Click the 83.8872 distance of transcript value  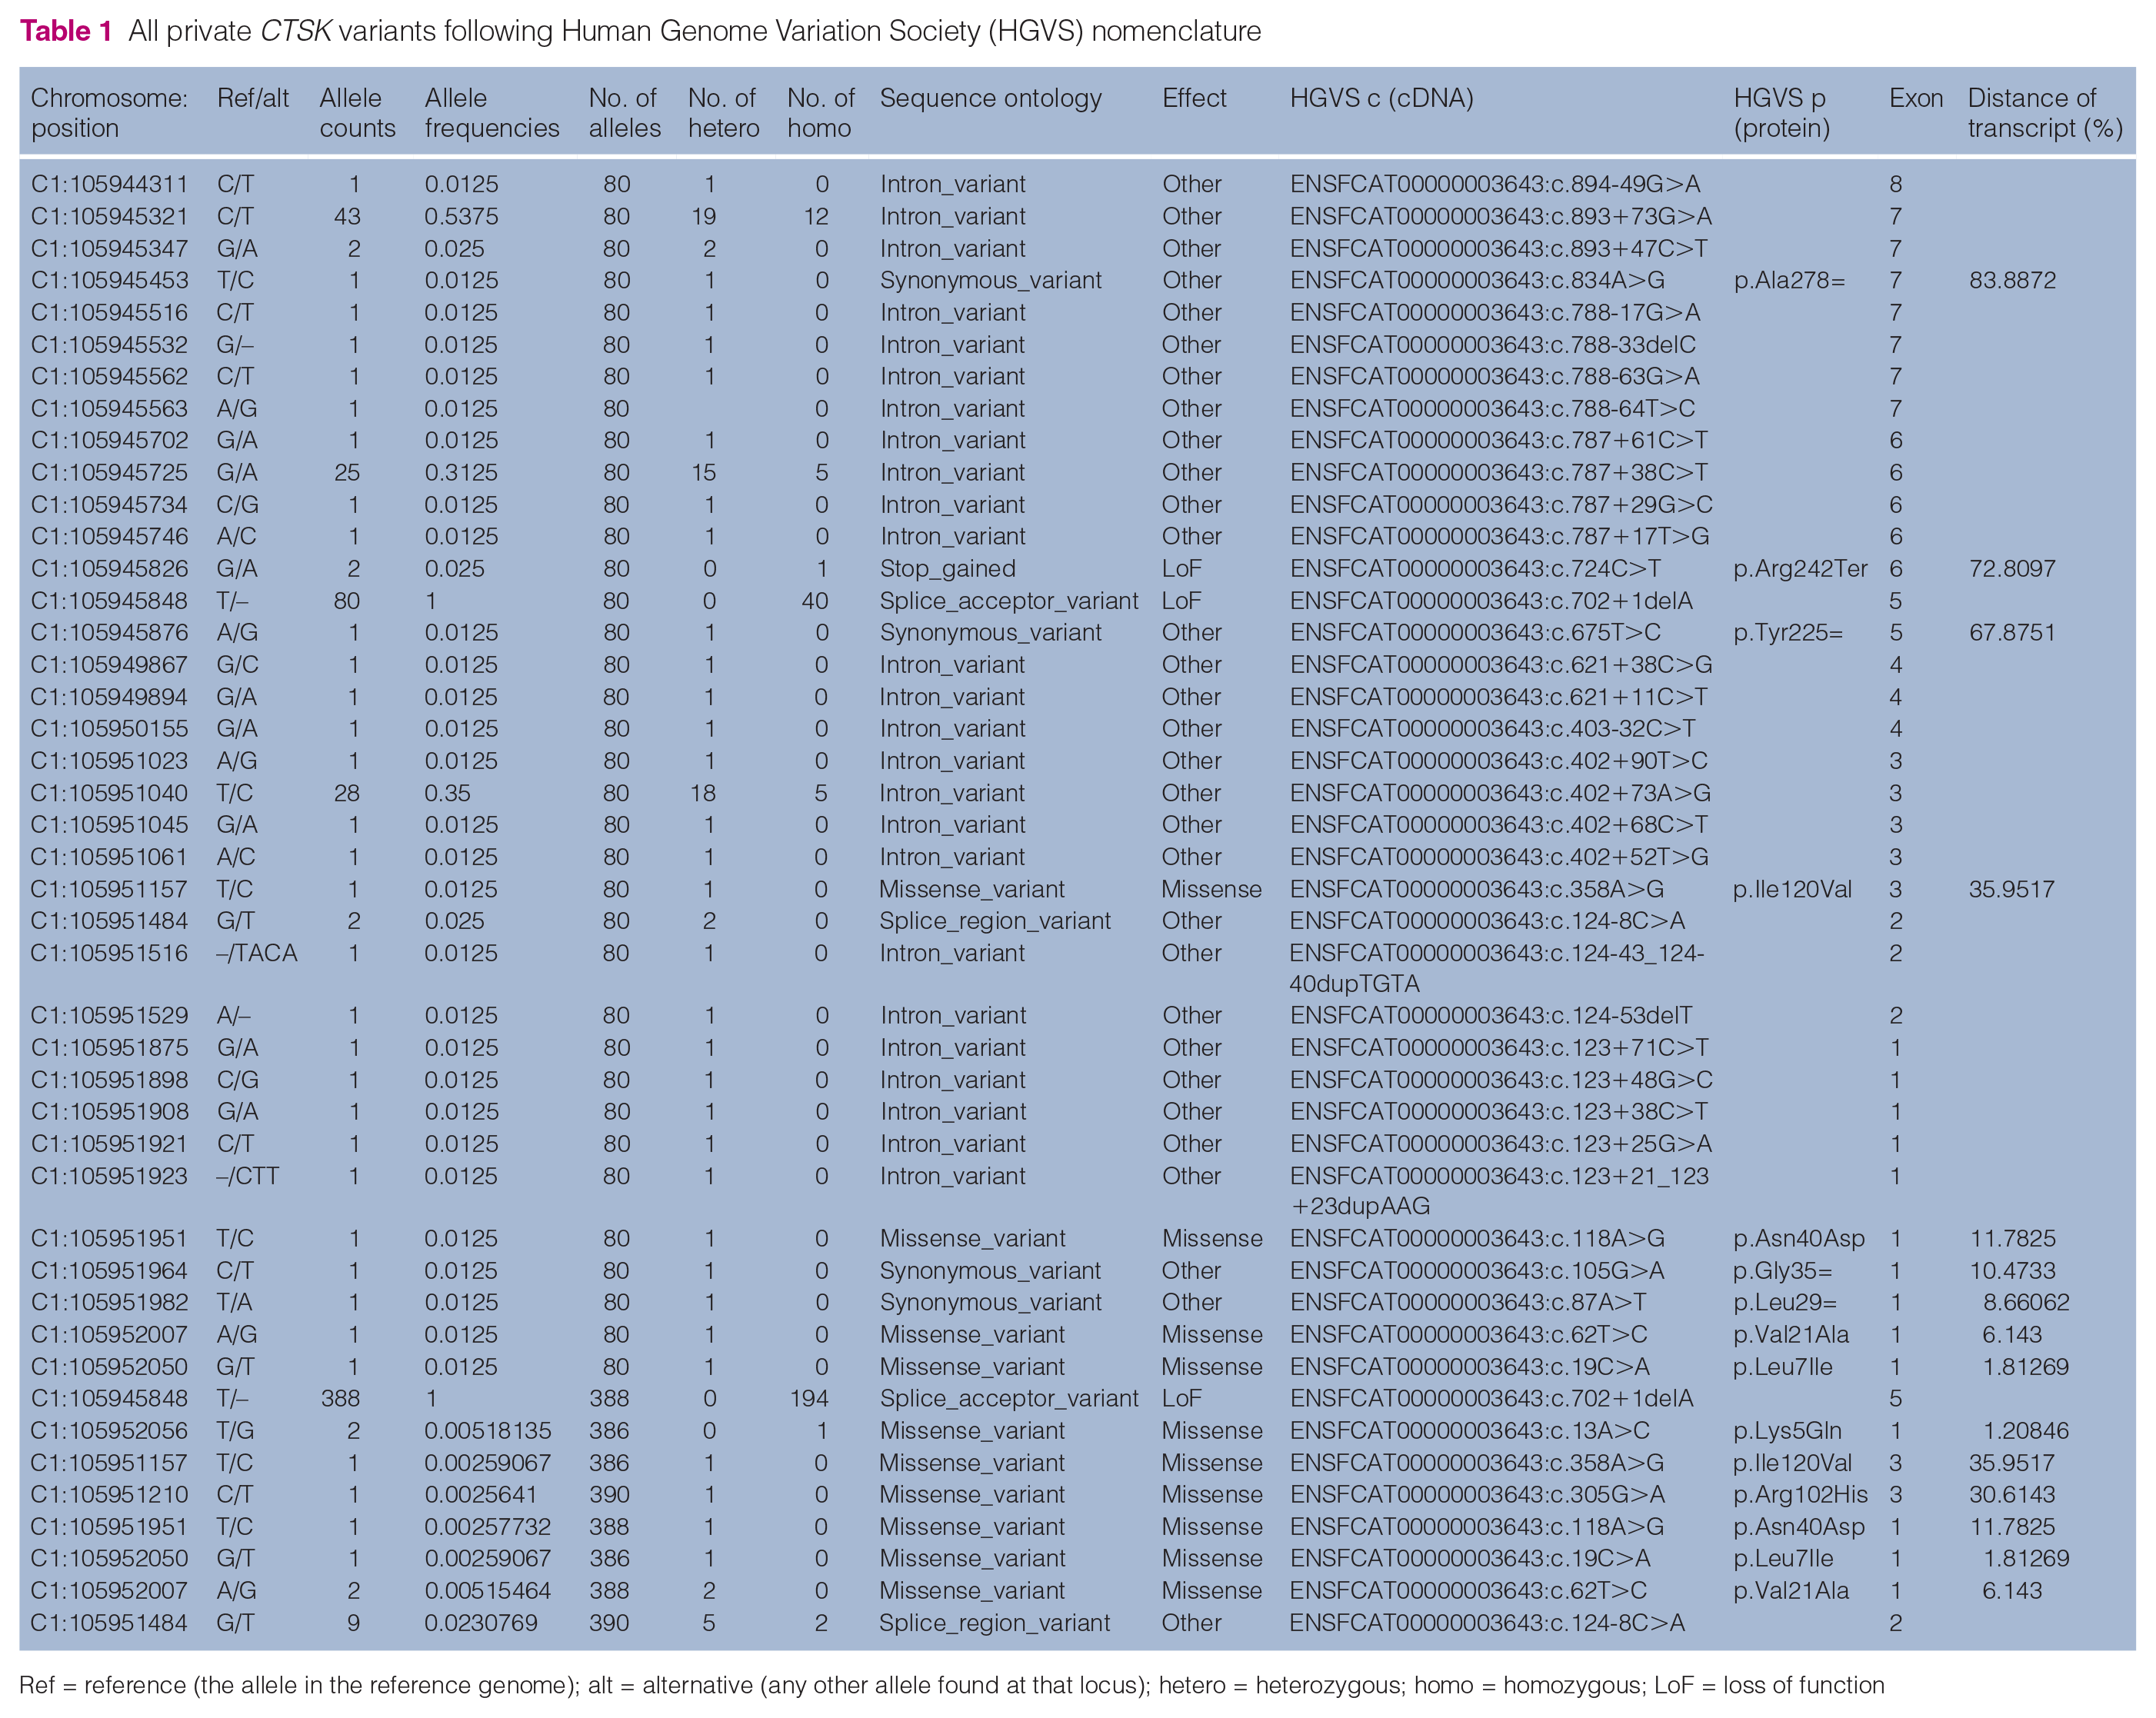click(x=2012, y=280)
